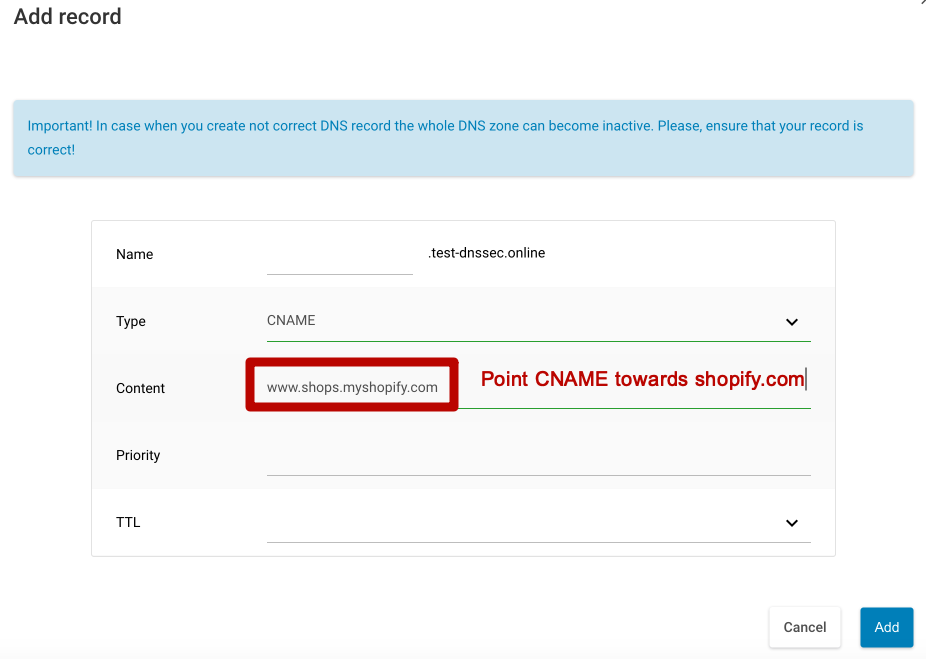This screenshot has width=926, height=659.
Task: Click the Priority input field
Action: (x=539, y=455)
